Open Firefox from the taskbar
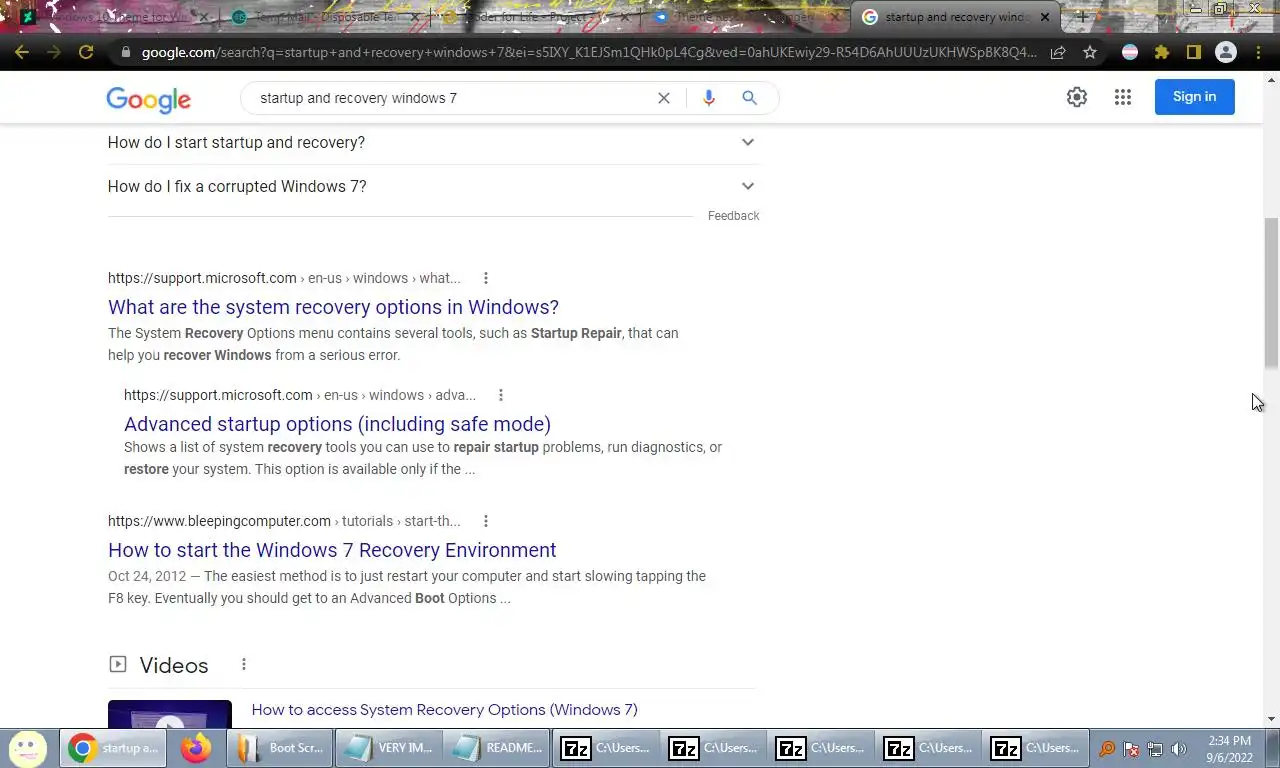The height and width of the screenshot is (768, 1280). point(196,748)
